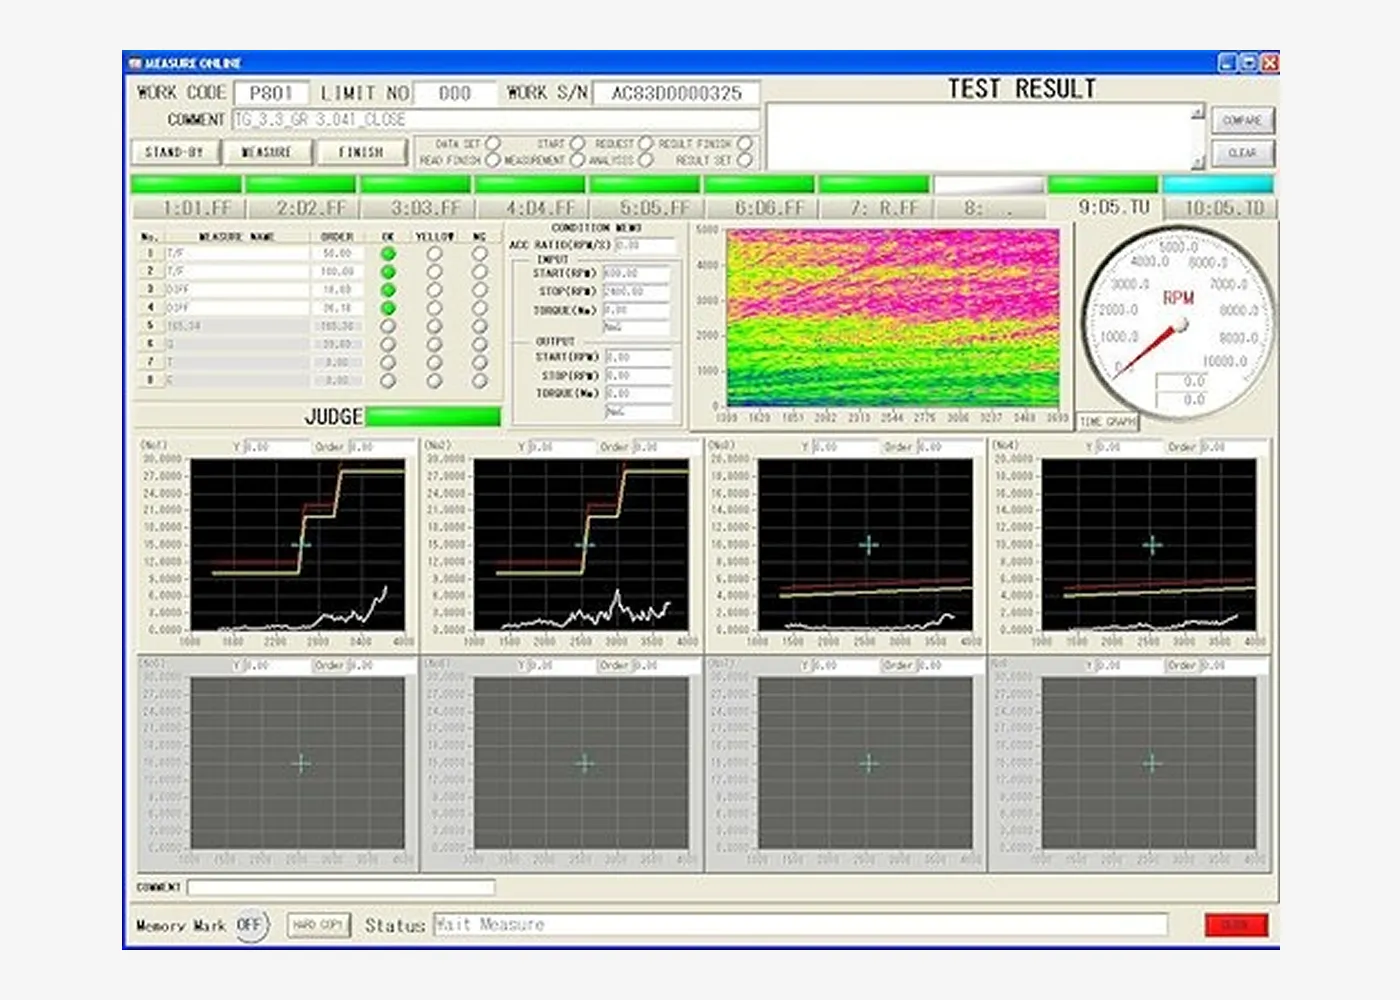Click the crosshair in graph No.3
The width and height of the screenshot is (1400, 1000).
point(868,545)
